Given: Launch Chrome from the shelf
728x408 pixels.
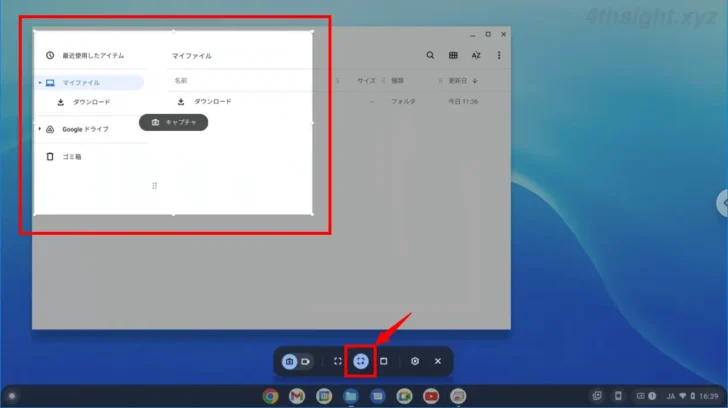Looking at the screenshot, I should (270, 396).
